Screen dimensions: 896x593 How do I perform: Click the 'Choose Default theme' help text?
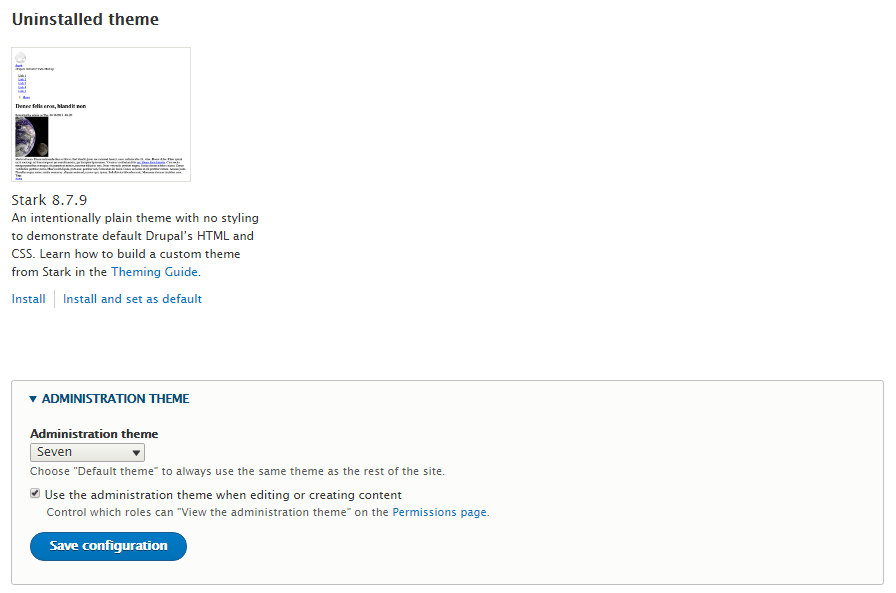click(x=237, y=471)
